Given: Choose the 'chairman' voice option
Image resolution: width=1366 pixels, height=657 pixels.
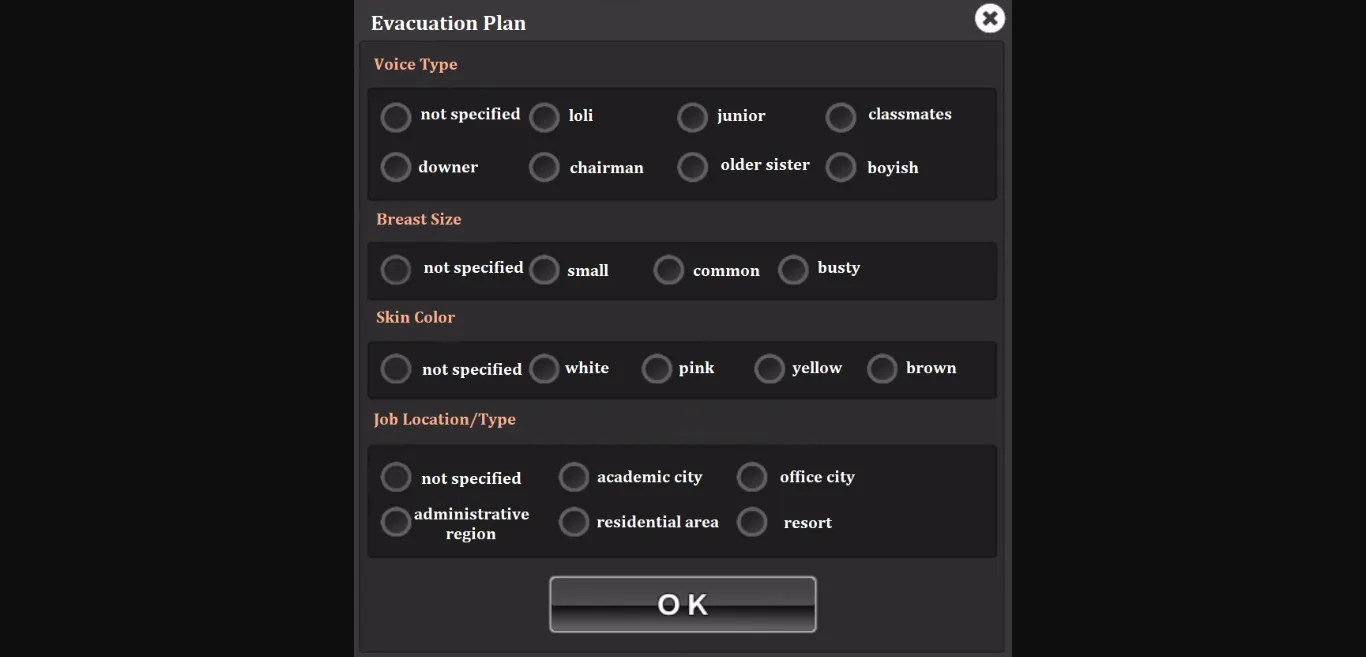Looking at the screenshot, I should [x=544, y=167].
